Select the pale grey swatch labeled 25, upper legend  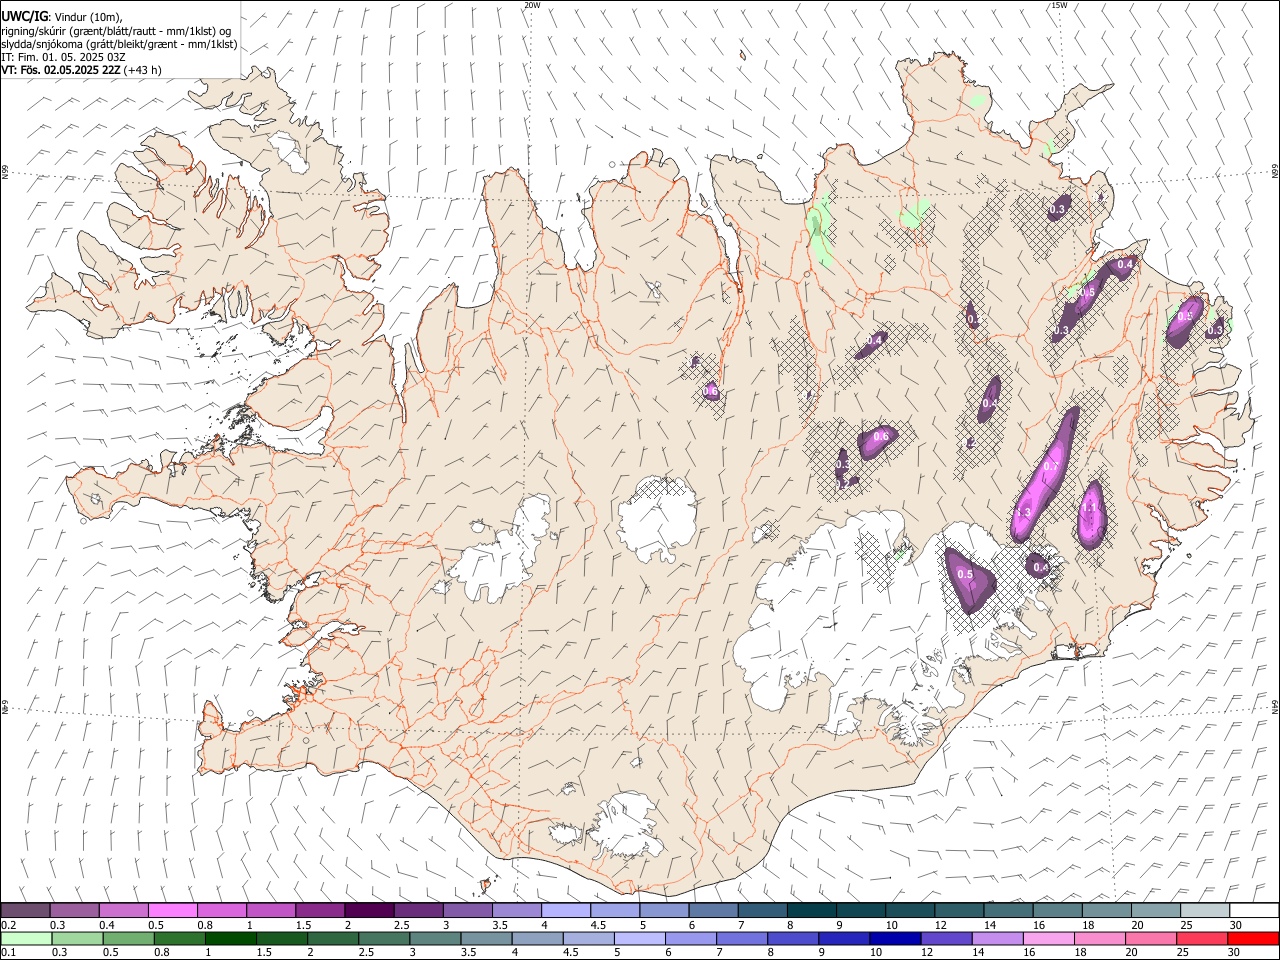tap(1204, 910)
